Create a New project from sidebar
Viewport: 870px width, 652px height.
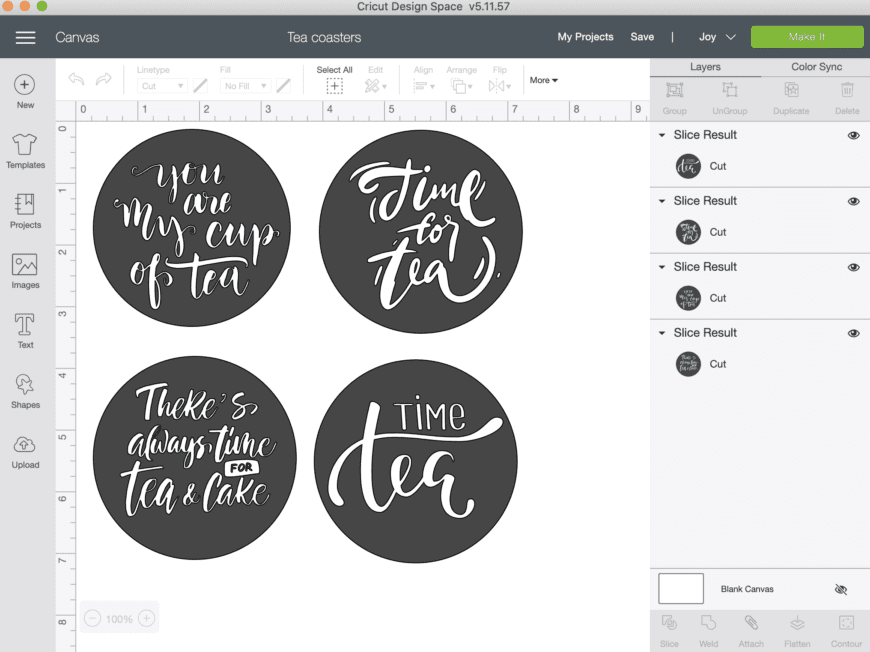tap(25, 92)
